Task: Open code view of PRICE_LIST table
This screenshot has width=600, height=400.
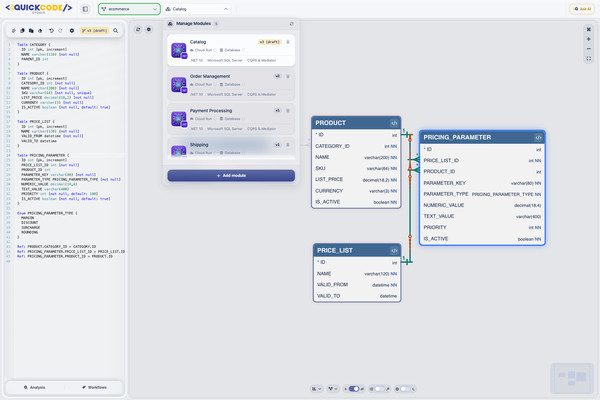Action: (394, 250)
